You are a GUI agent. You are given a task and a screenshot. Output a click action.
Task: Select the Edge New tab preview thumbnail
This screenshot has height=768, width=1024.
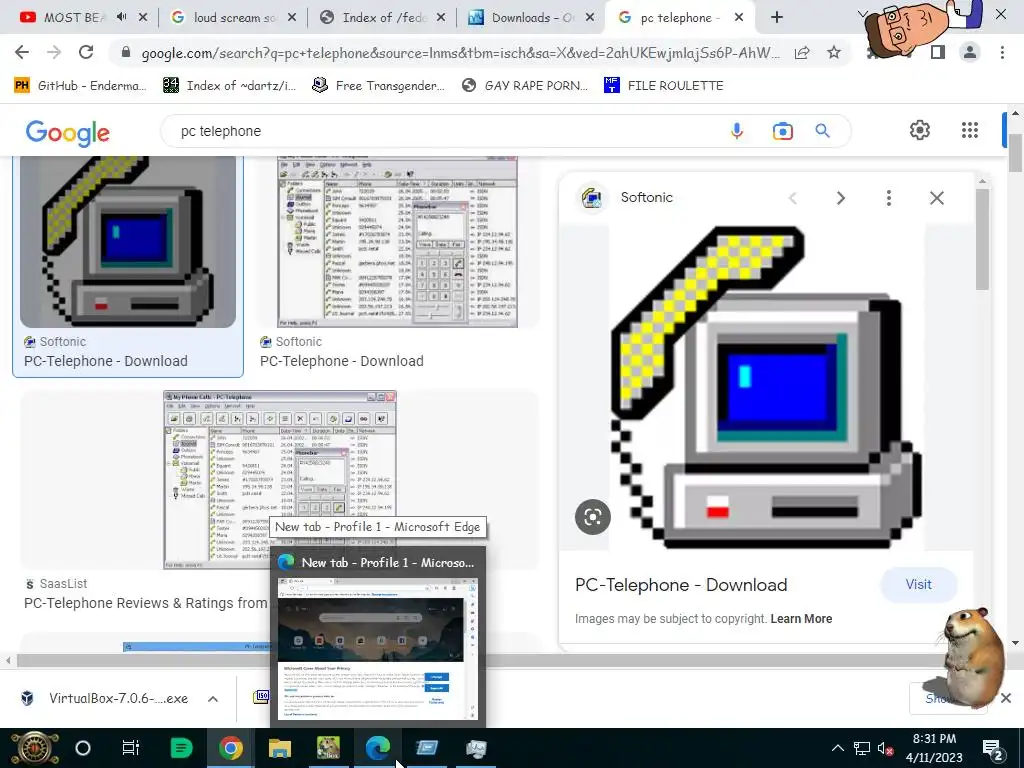click(x=377, y=649)
